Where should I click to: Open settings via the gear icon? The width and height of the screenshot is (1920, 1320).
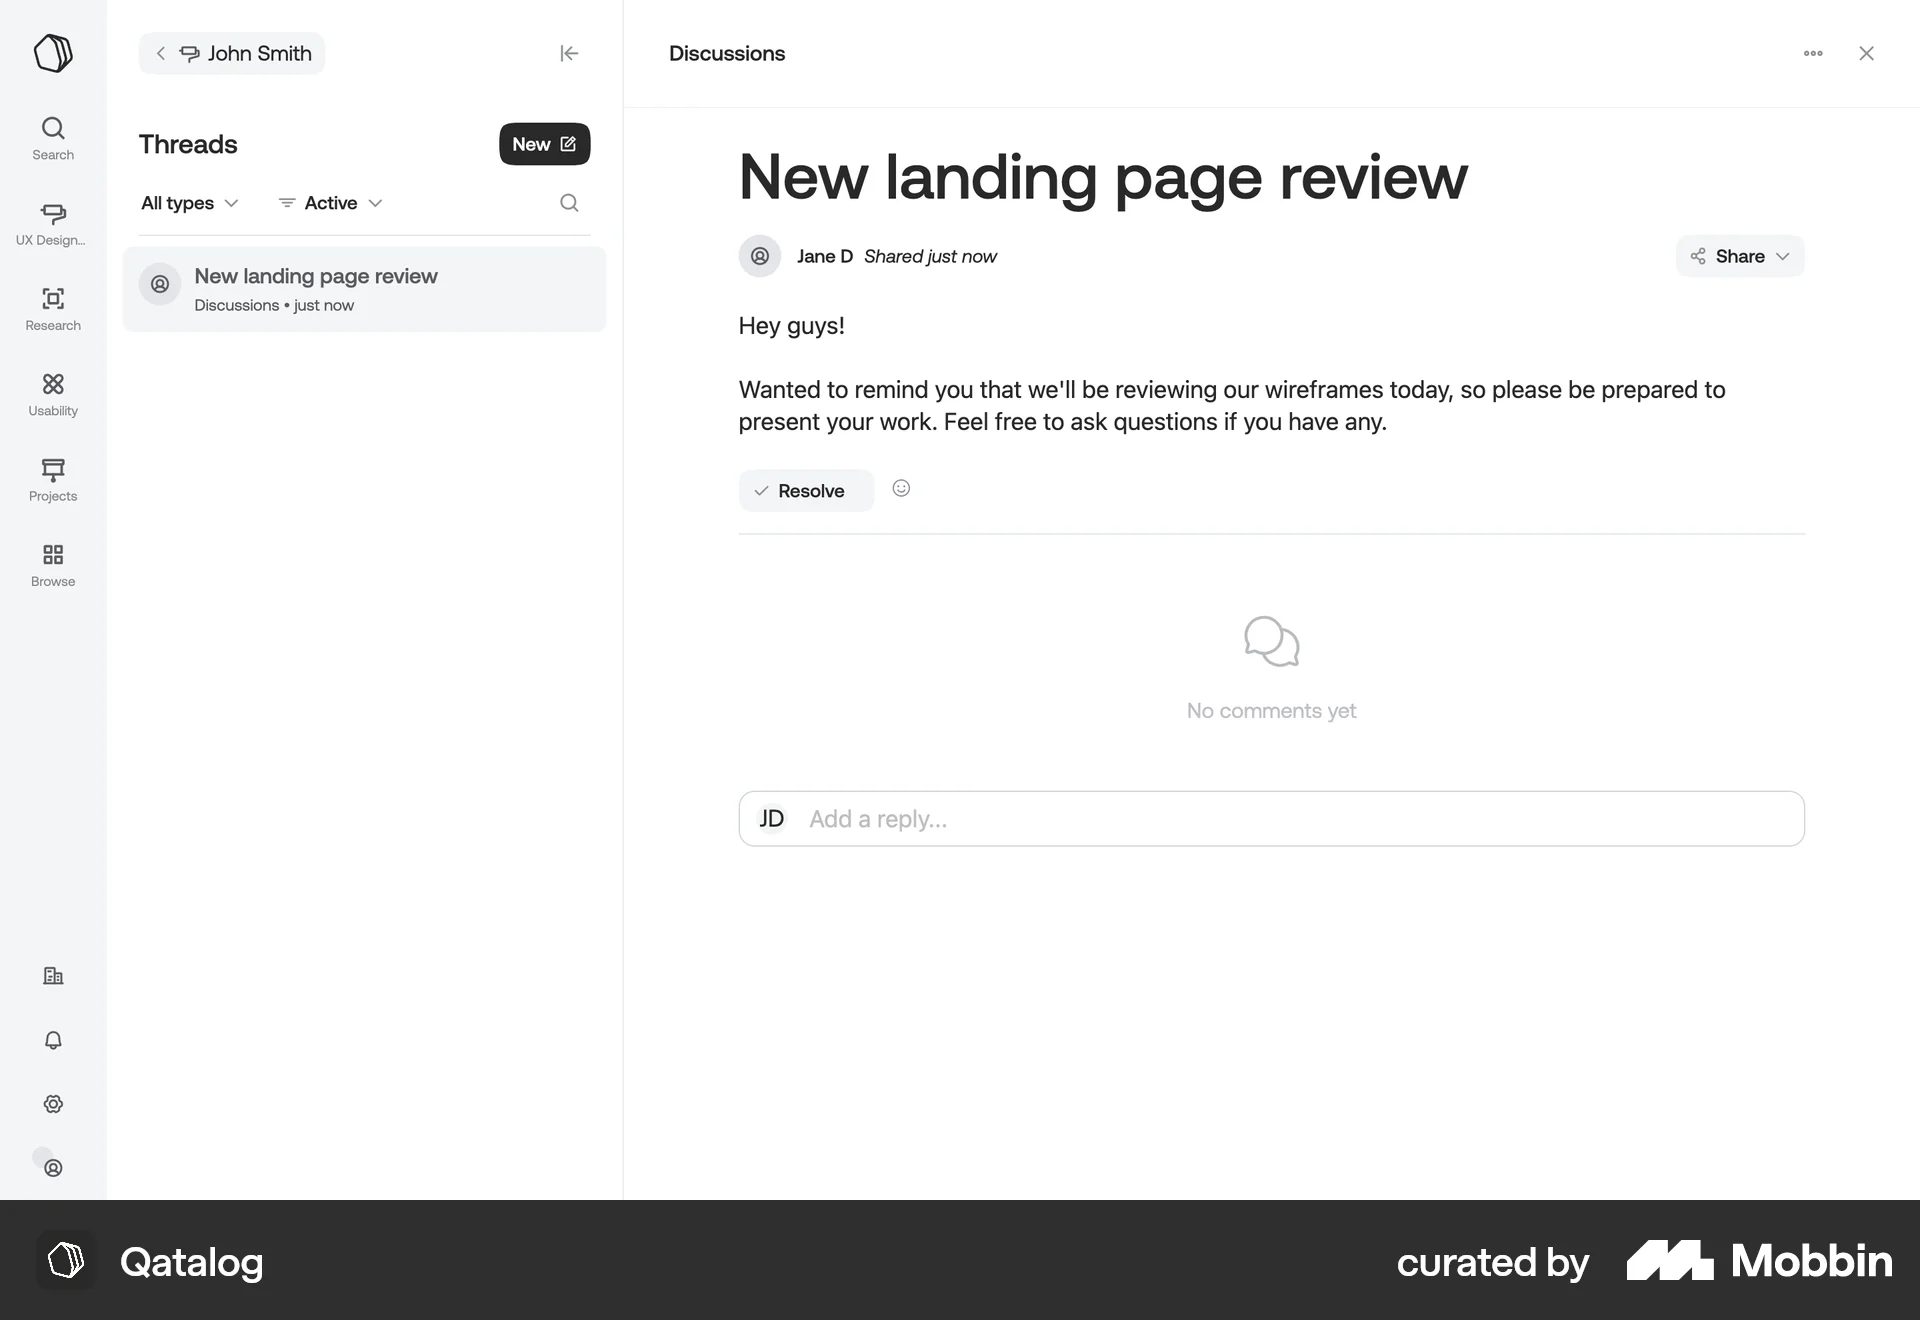[x=53, y=1104]
